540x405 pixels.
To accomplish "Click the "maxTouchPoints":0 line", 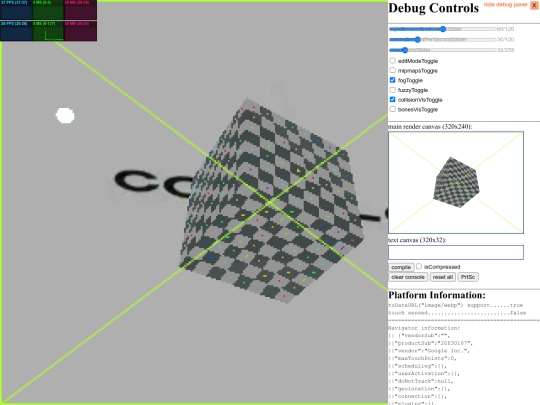I will coord(423,359).
